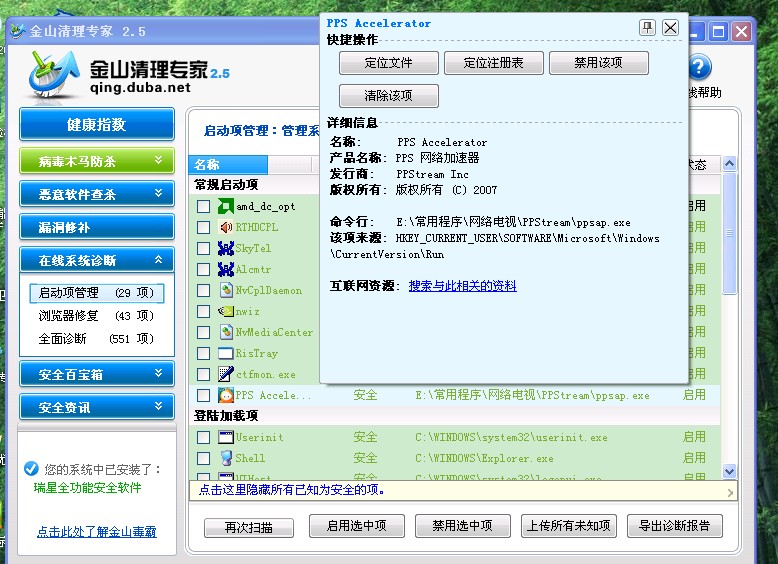
Task: Click the blue checkmark installed-software icon
Action: 31,468
